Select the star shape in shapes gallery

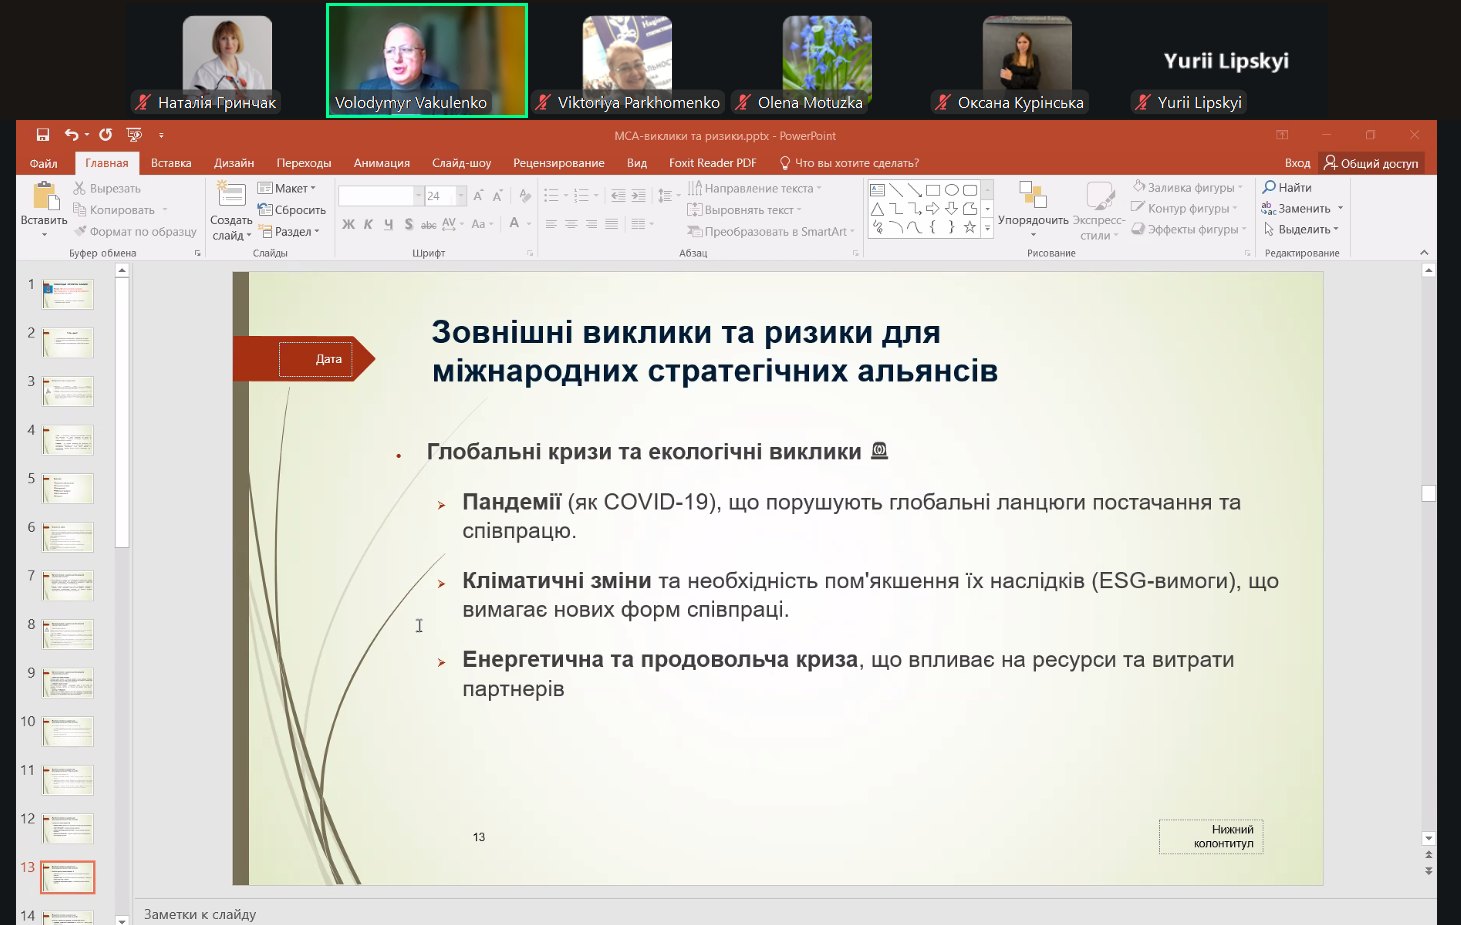(x=969, y=227)
